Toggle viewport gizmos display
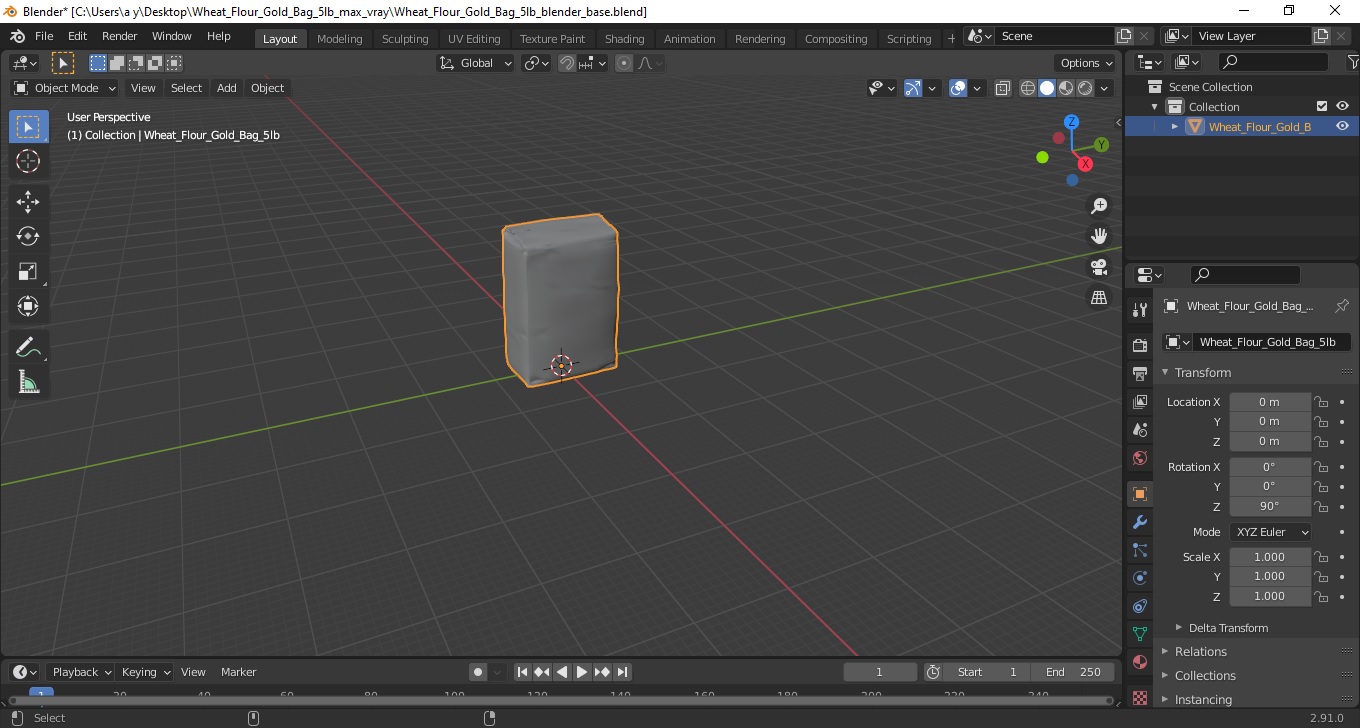1360x728 pixels. (x=913, y=88)
